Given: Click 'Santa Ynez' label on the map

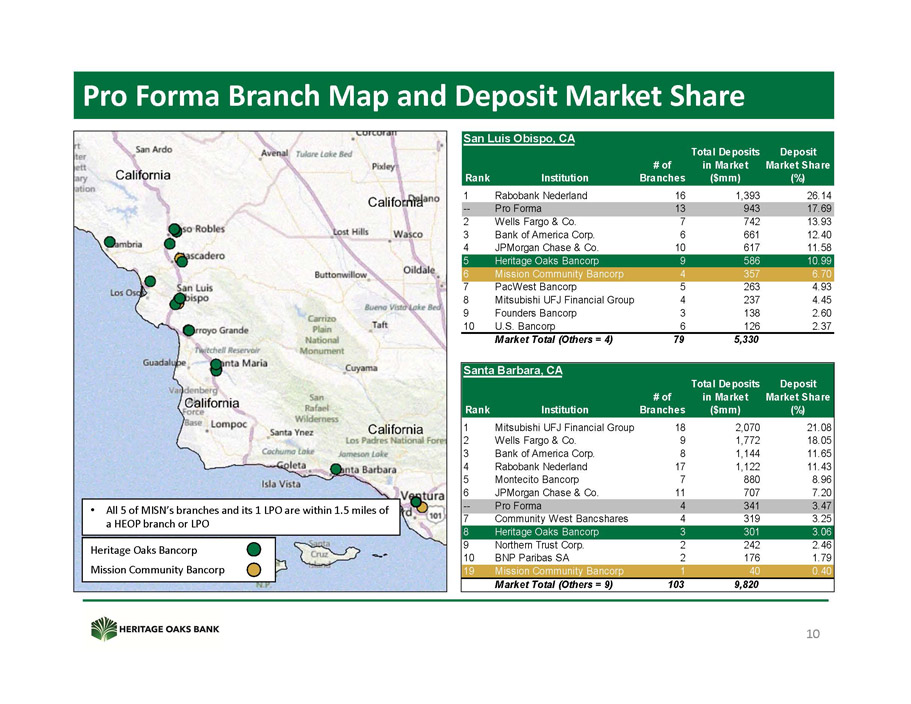Looking at the screenshot, I should click(x=292, y=432).
